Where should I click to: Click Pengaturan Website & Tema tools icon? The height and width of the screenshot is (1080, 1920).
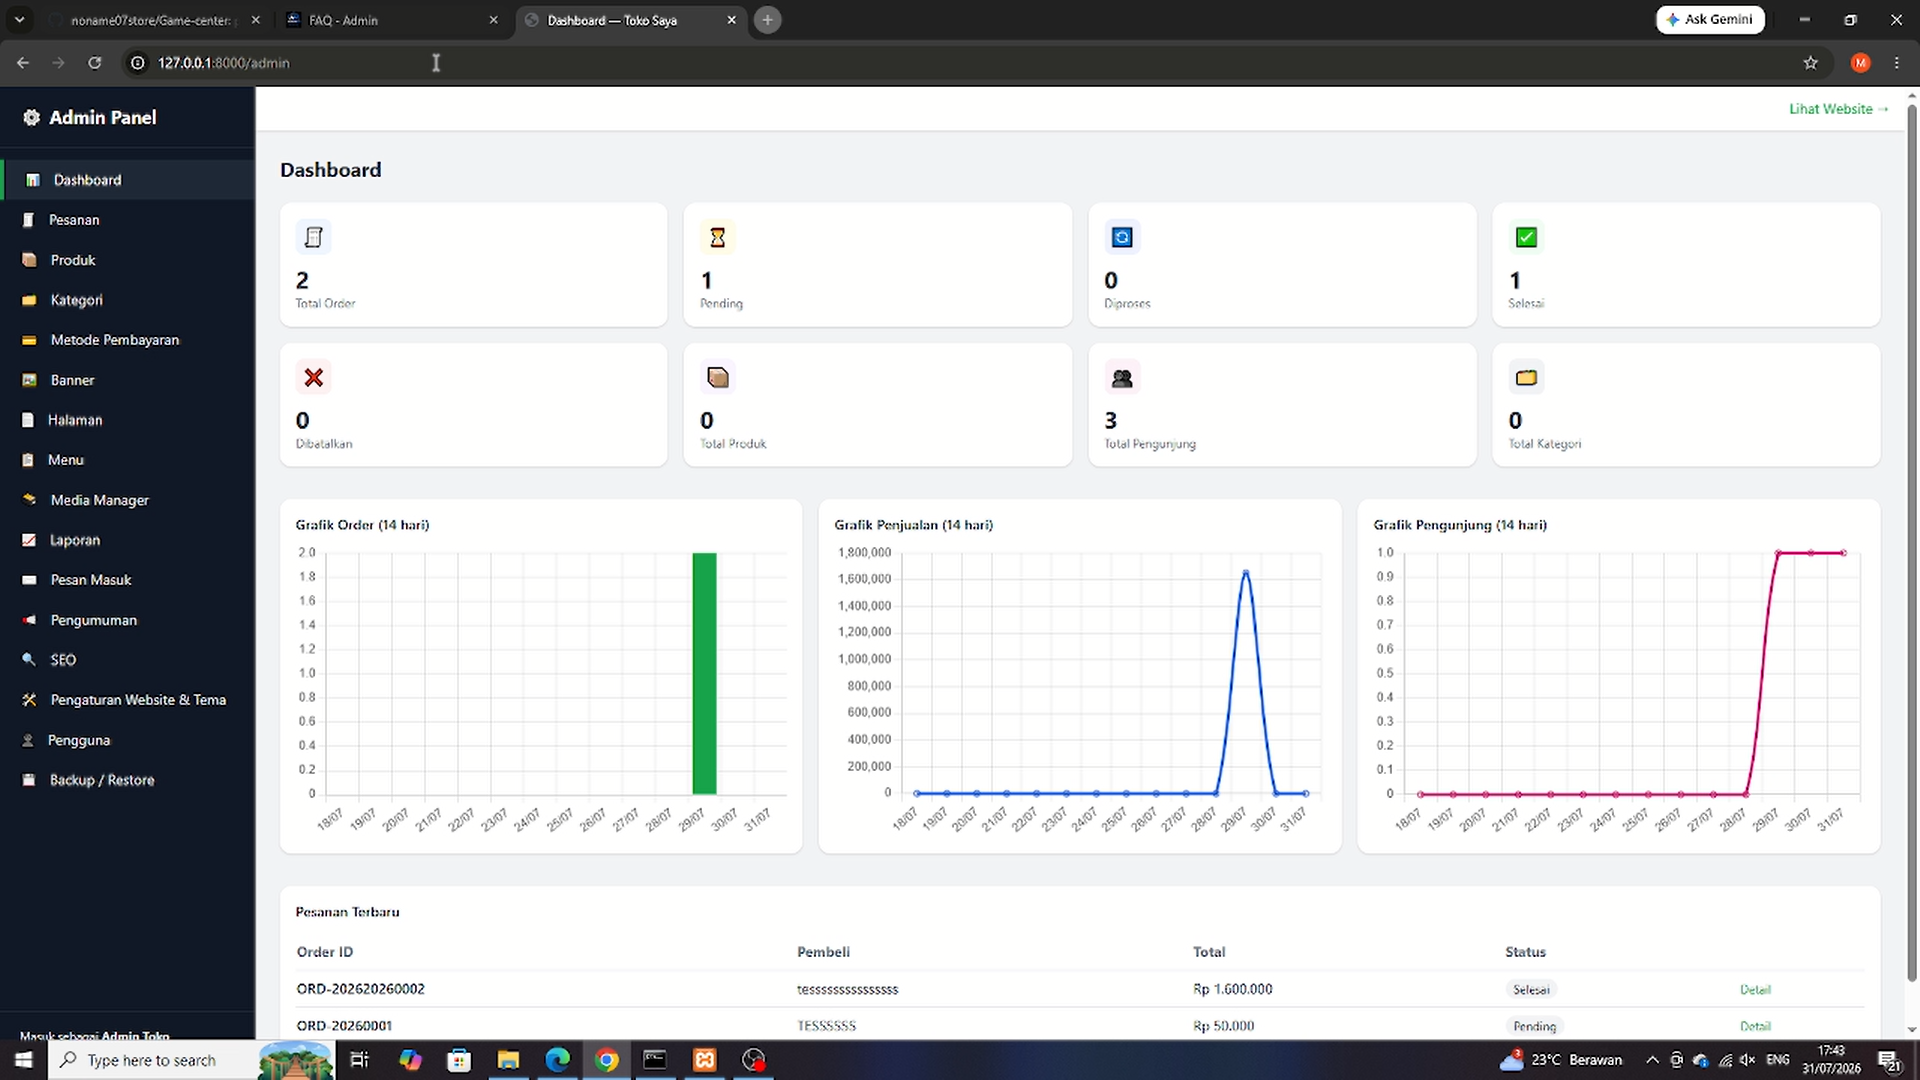pyautogui.click(x=29, y=700)
